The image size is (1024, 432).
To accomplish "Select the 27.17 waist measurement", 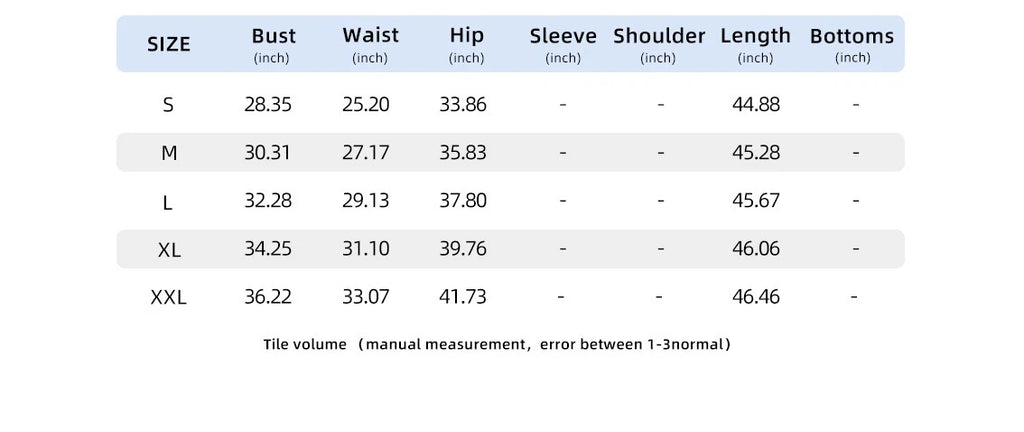I will 366,152.
